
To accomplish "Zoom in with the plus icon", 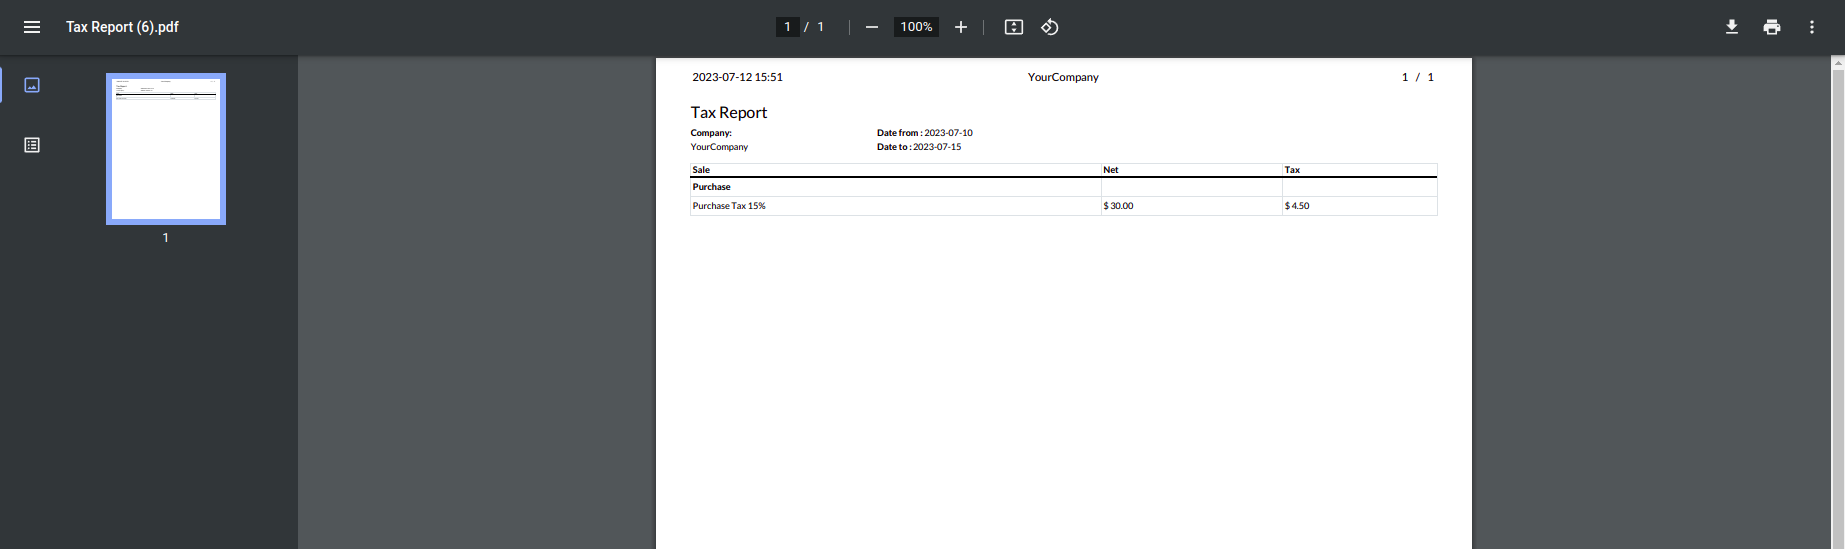I will 961,27.
